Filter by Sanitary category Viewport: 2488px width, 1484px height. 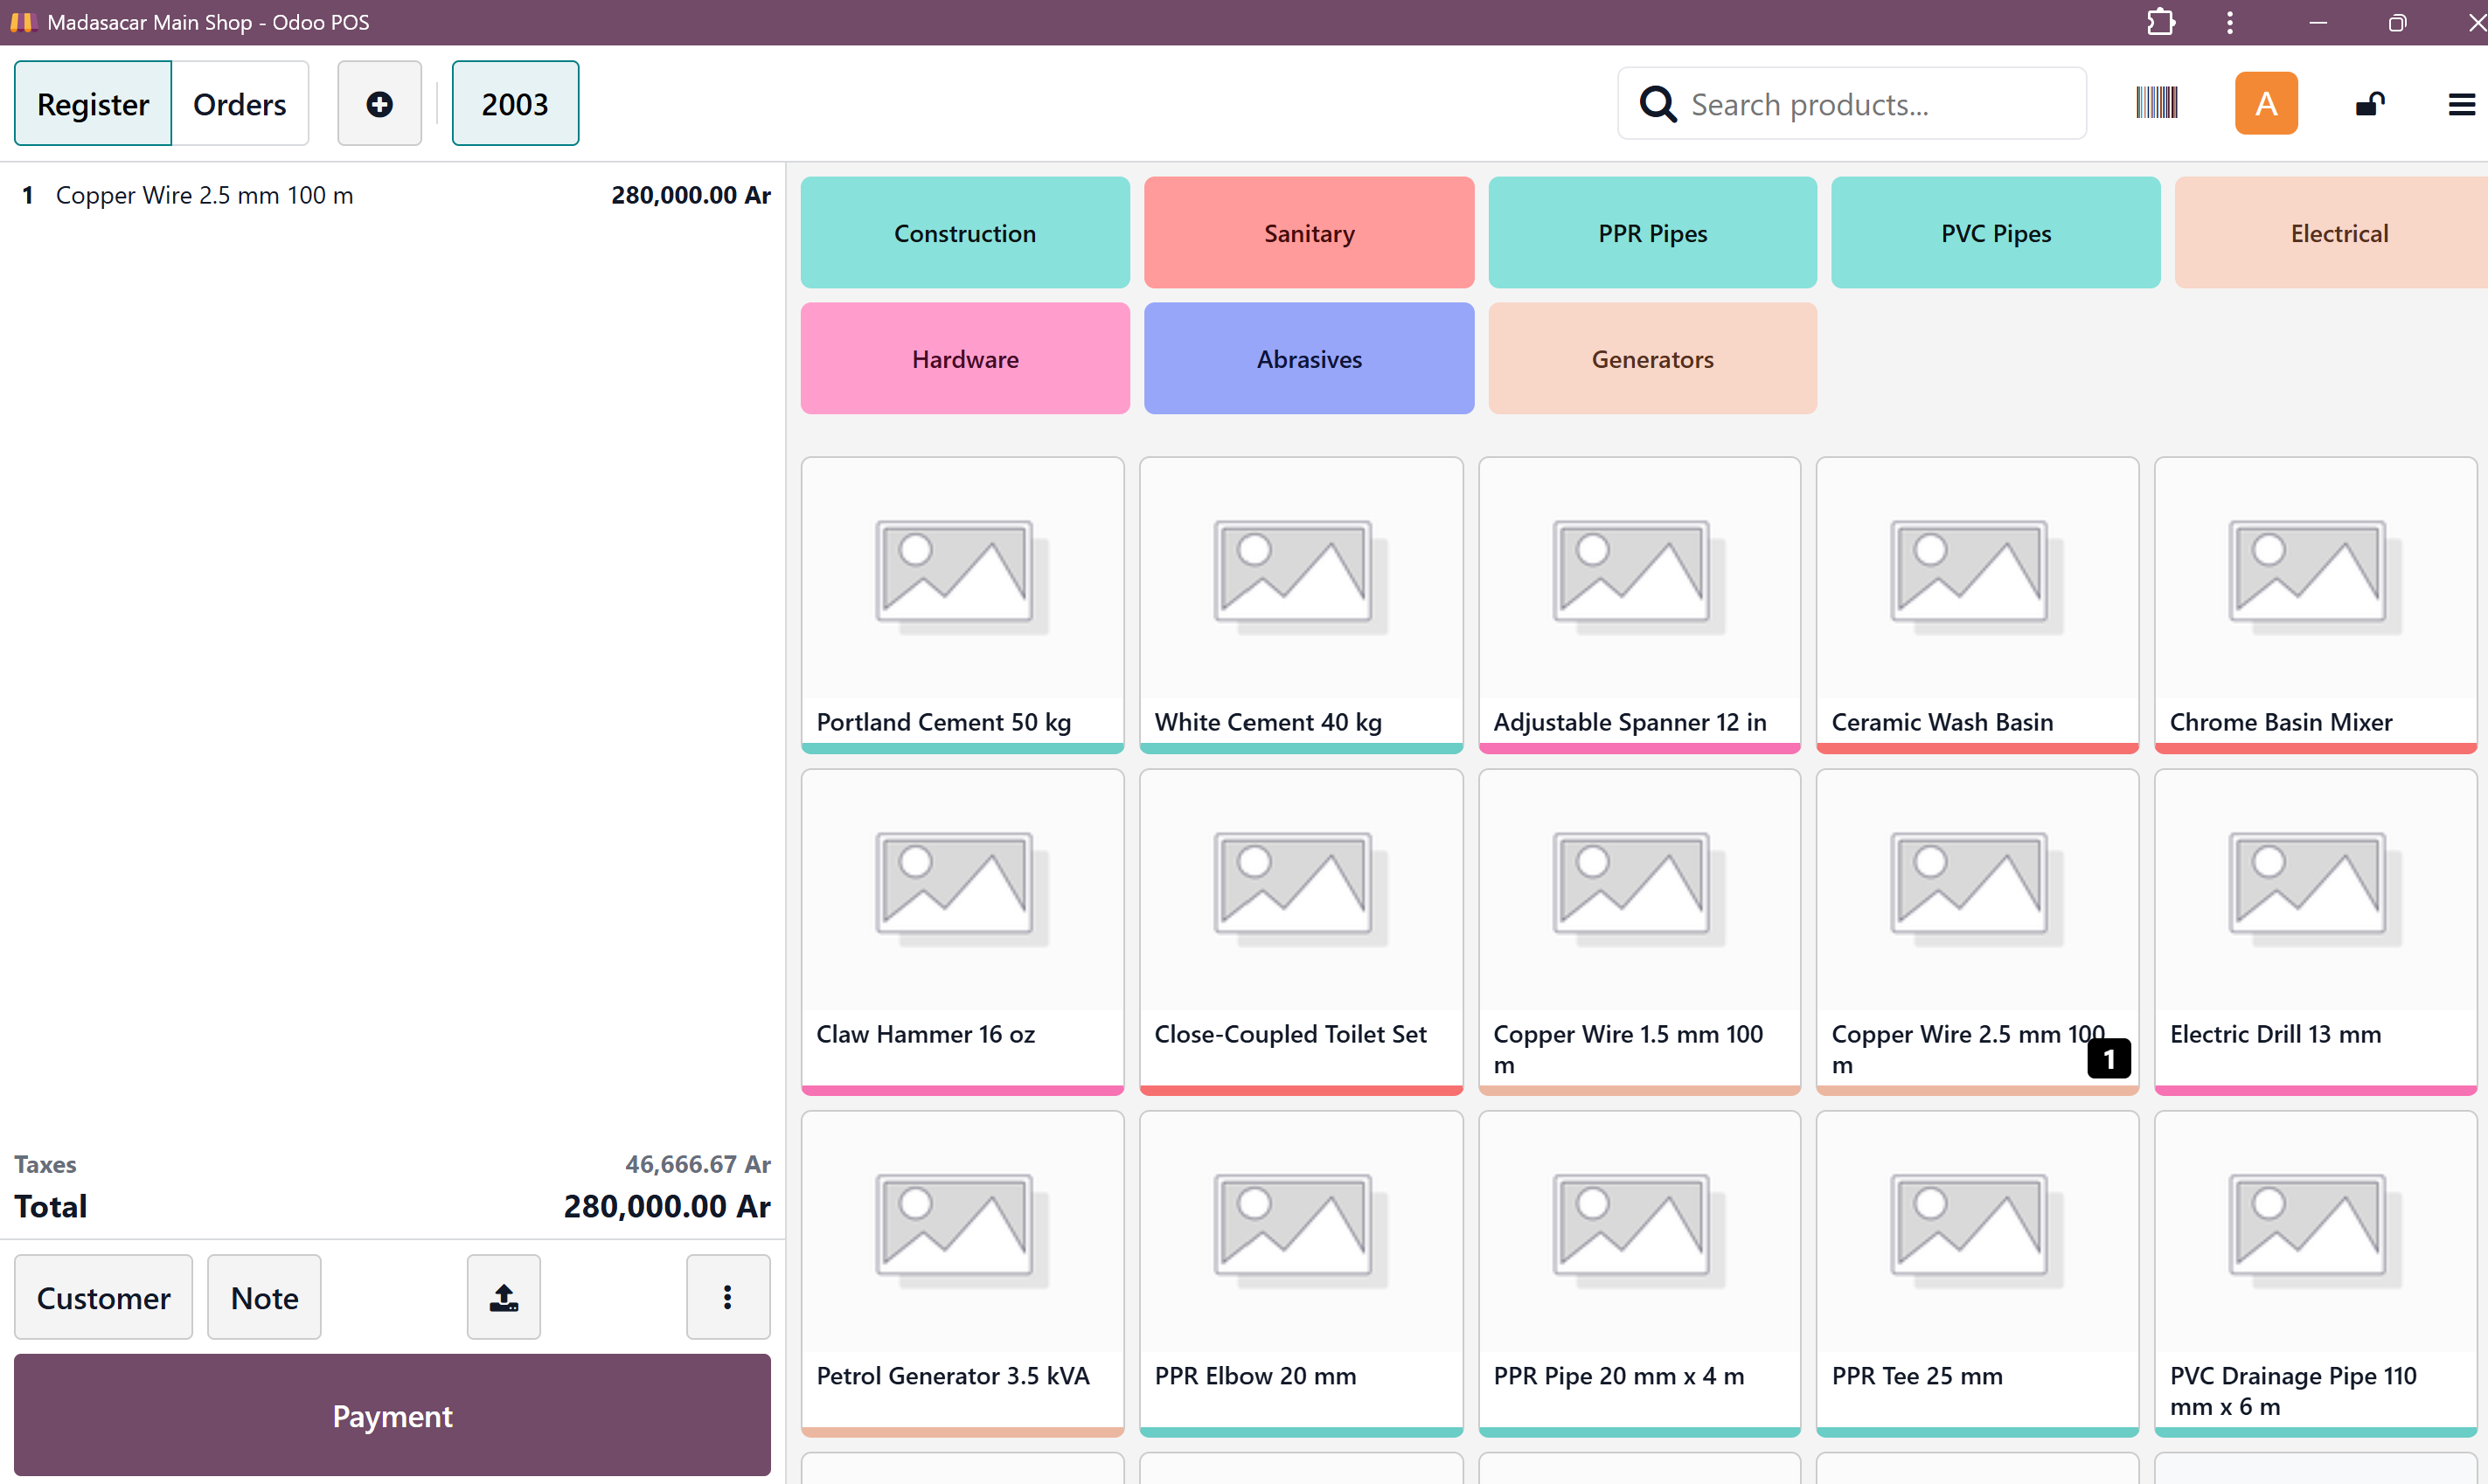click(x=1309, y=233)
